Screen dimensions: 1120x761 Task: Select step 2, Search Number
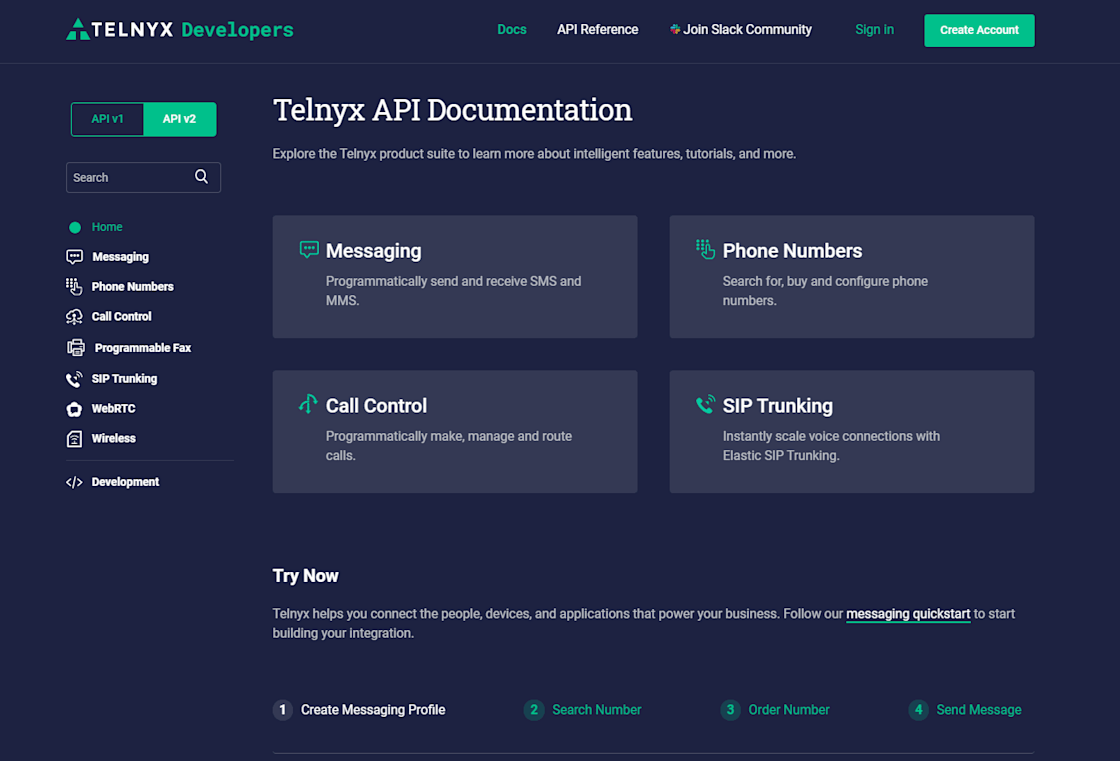583,710
